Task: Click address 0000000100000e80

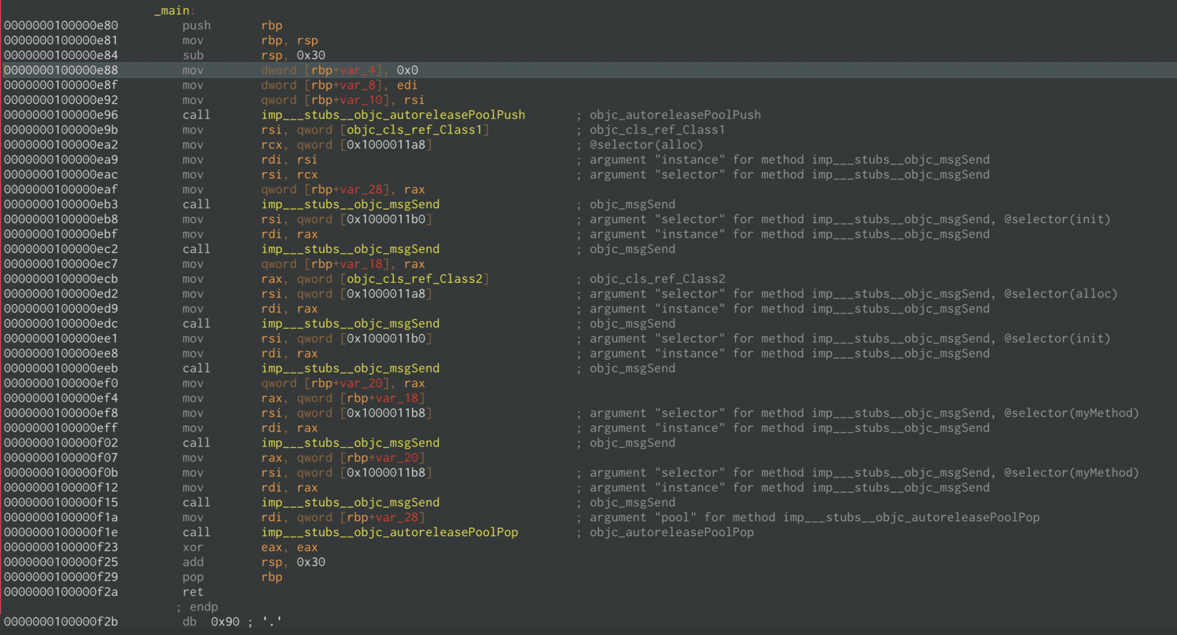Action: (x=61, y=26)
